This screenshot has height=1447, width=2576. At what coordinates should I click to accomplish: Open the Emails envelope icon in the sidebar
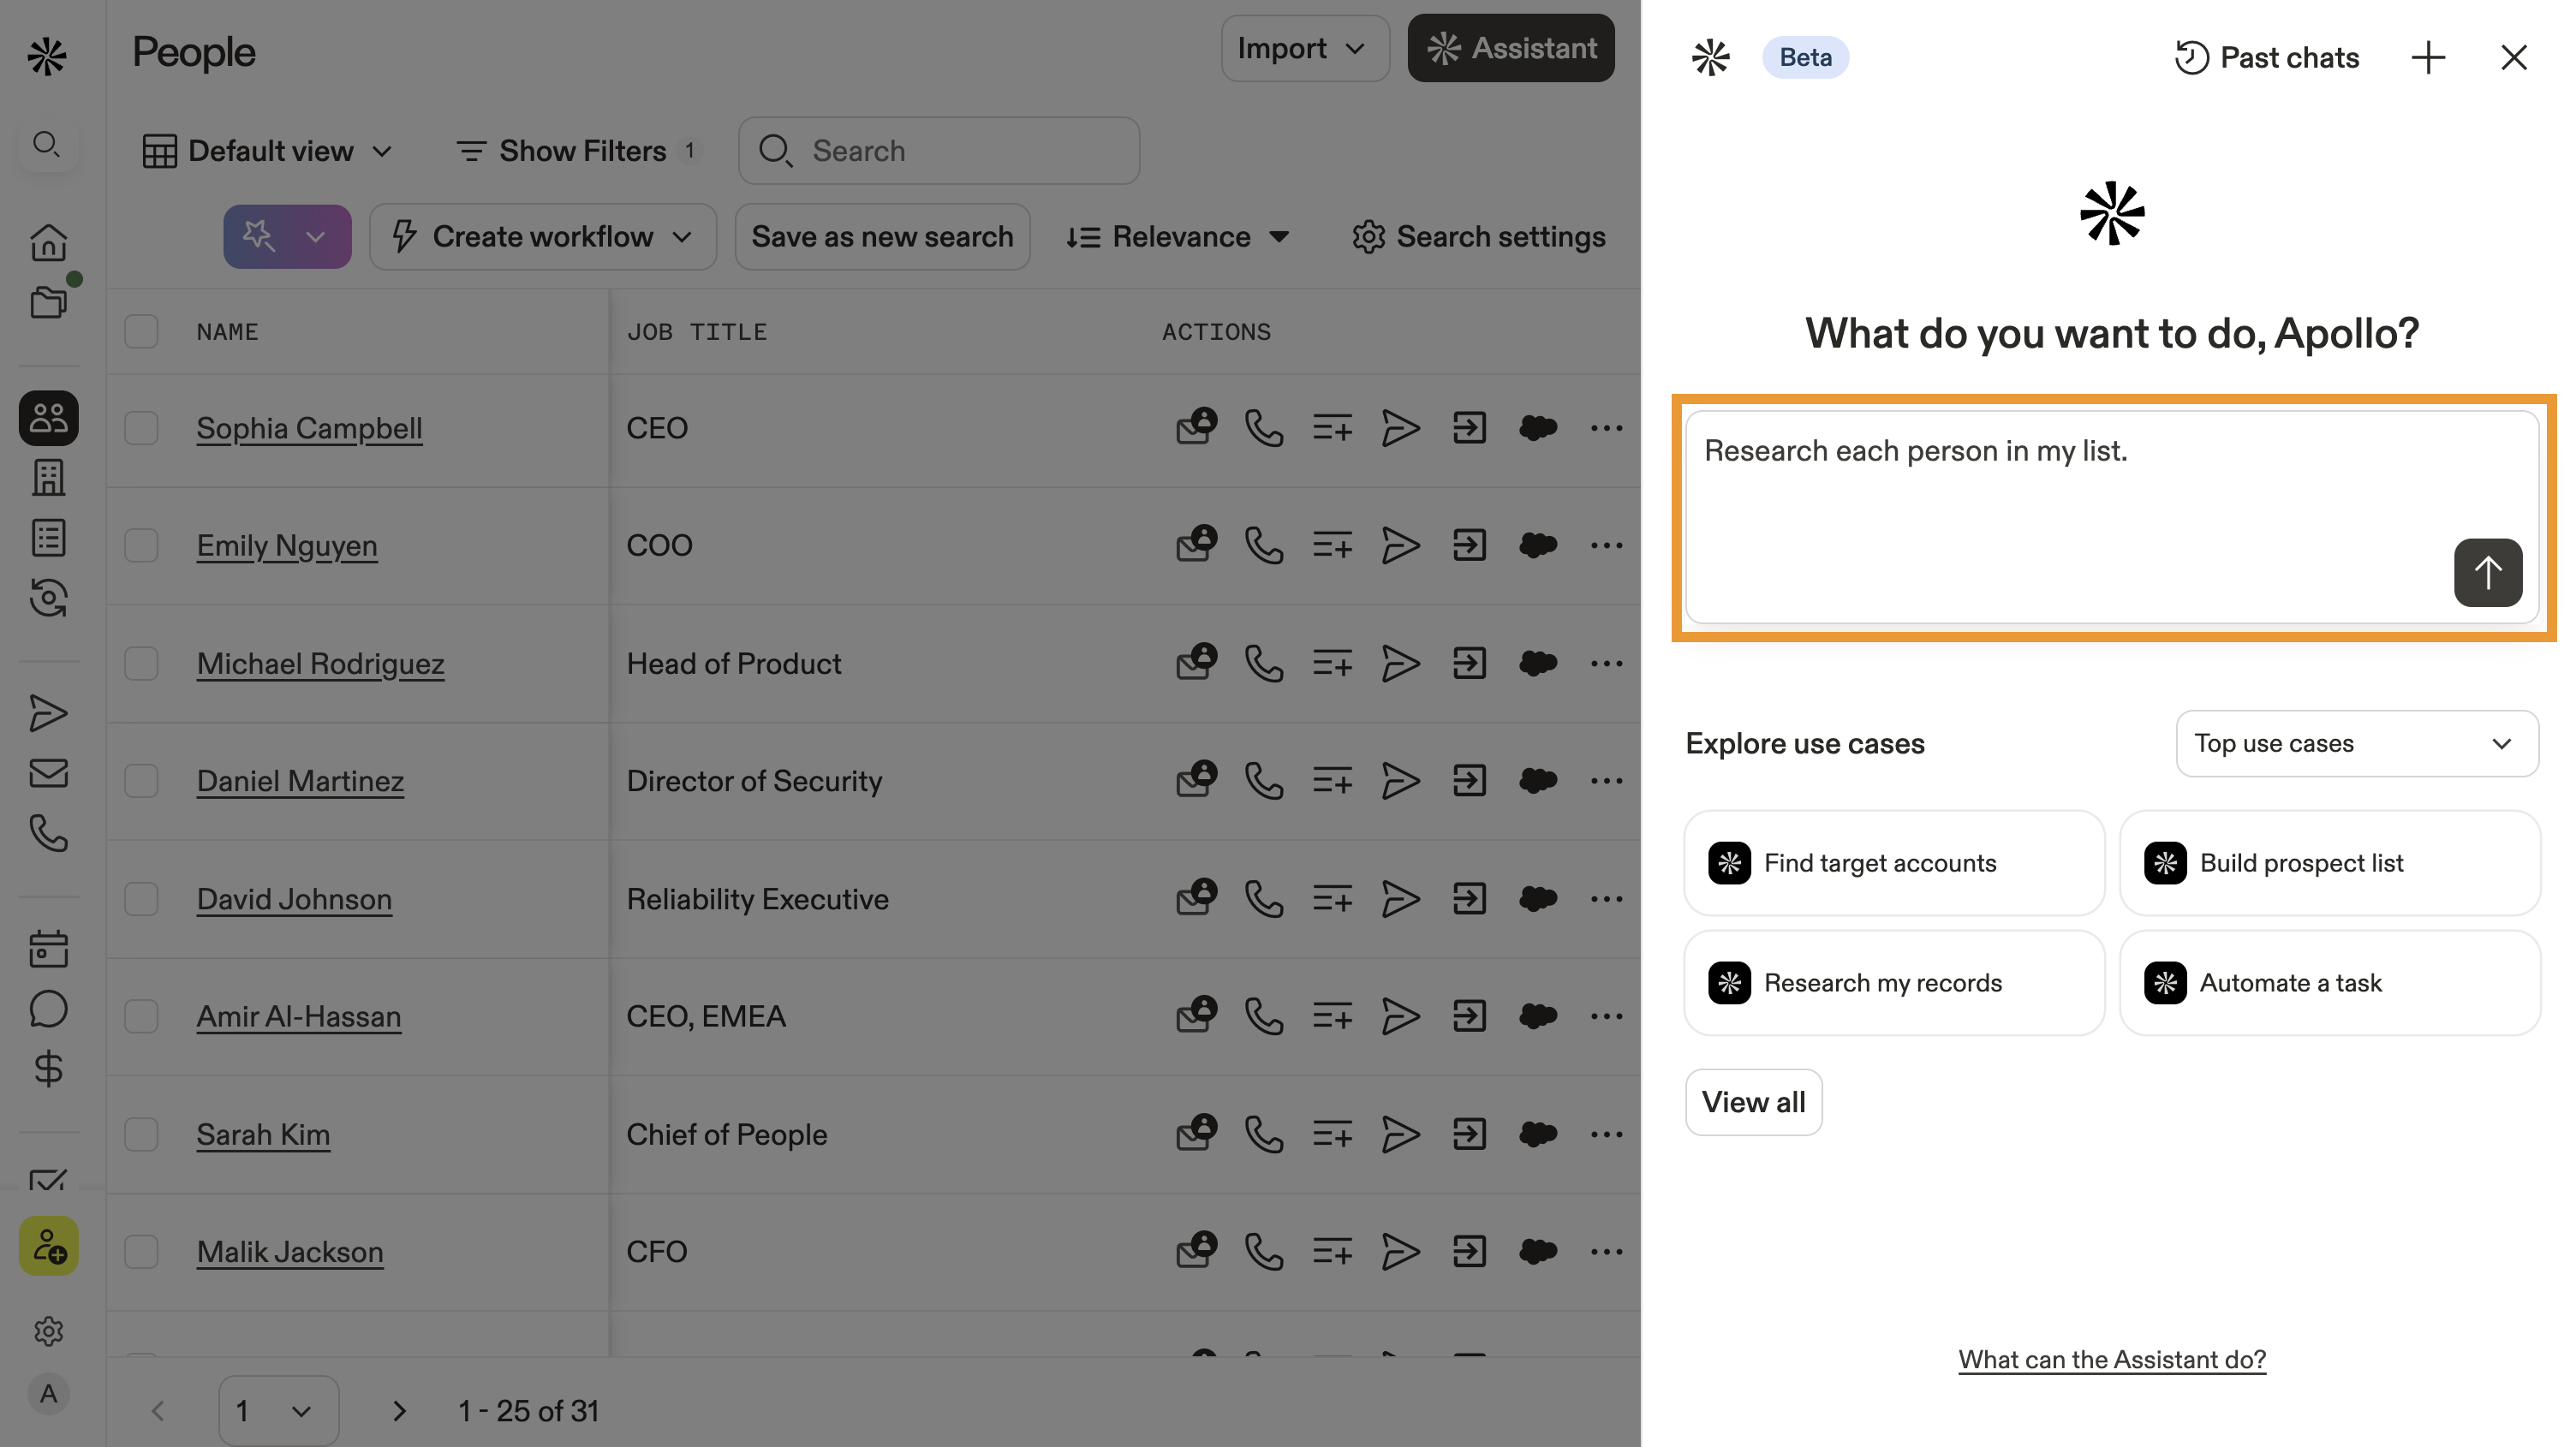pyautogui.click(x=48, y=773)
